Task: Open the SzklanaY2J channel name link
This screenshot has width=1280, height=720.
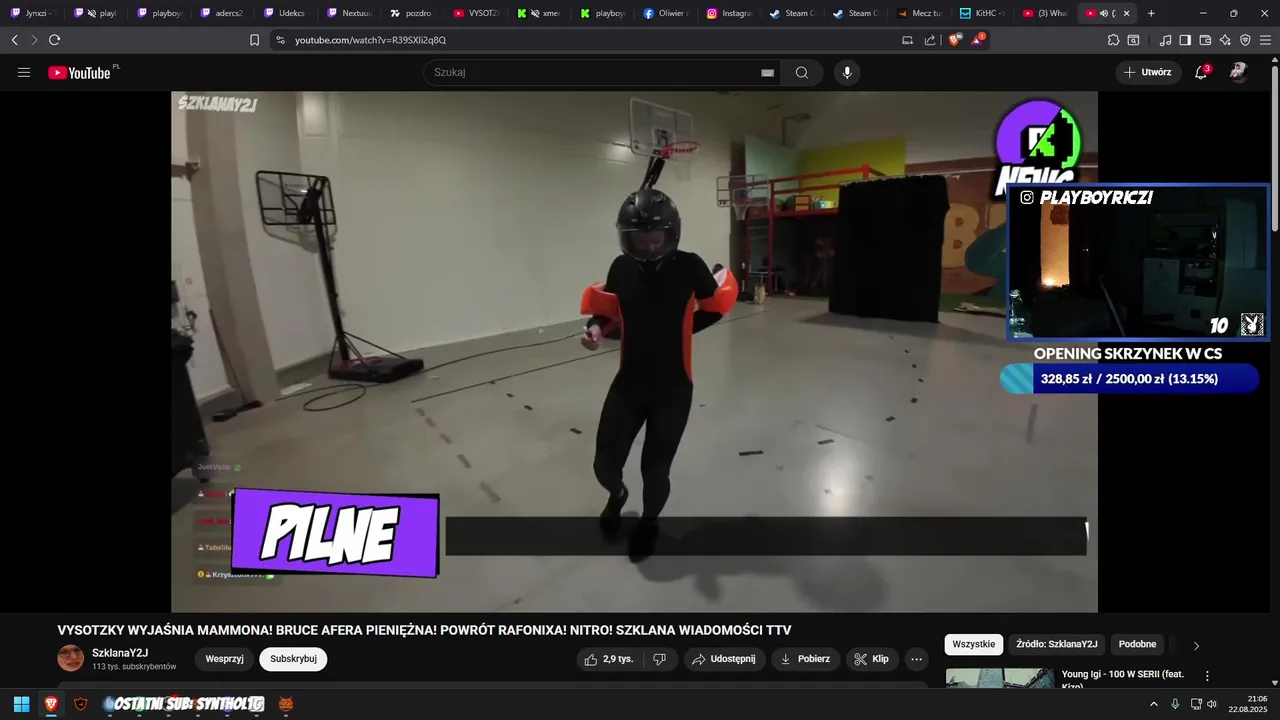Action: coord(120,653)
